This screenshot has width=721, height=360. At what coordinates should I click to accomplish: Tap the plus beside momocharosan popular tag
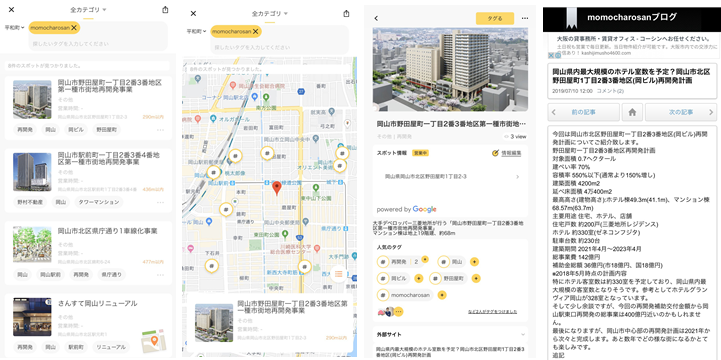click(442, 295)
